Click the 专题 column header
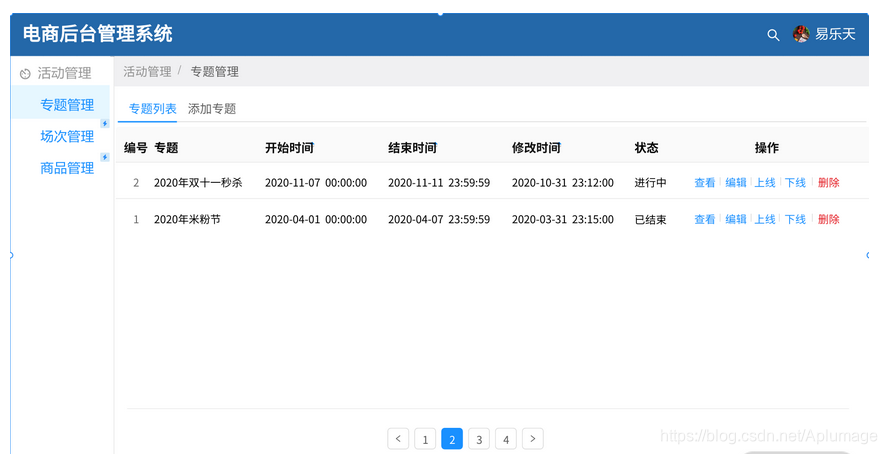Screen dimensions: 887x454 point(166,148)
